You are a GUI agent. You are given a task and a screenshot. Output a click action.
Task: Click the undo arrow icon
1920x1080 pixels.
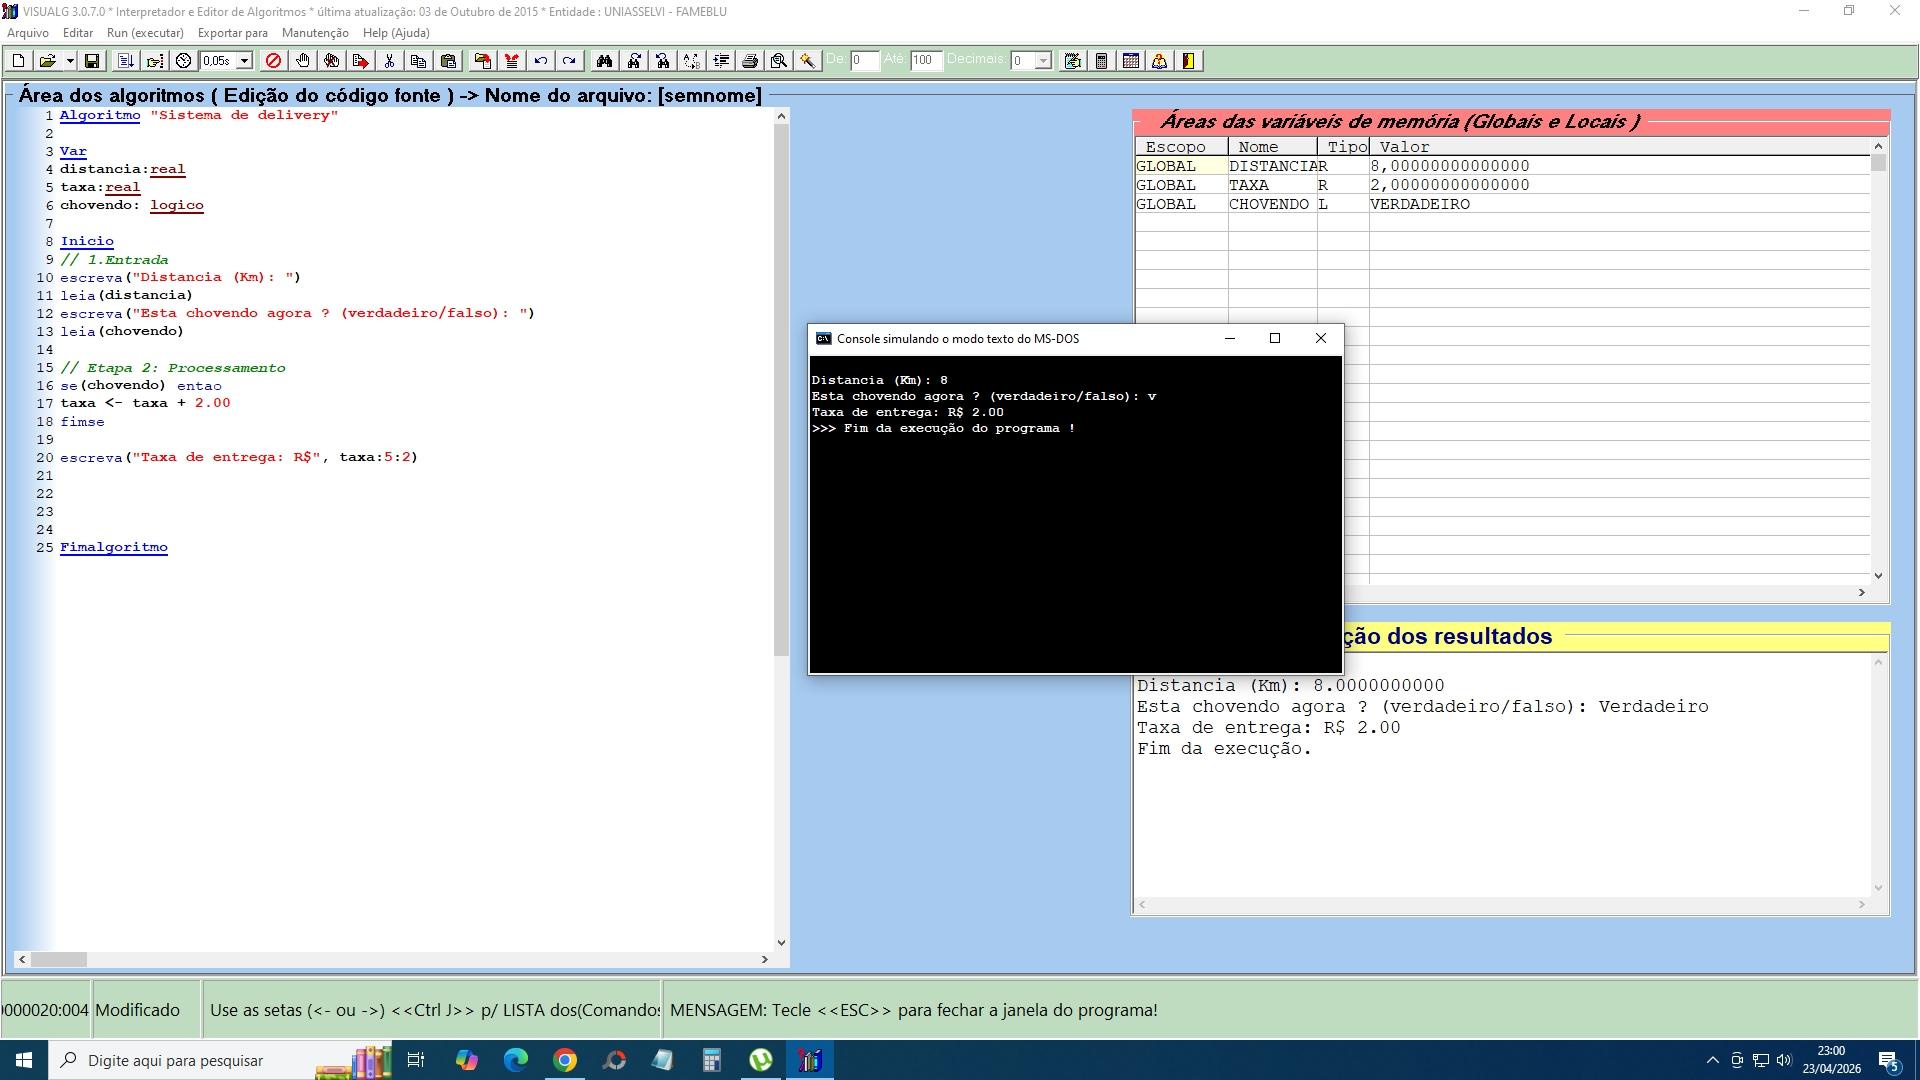coord(540,61)
